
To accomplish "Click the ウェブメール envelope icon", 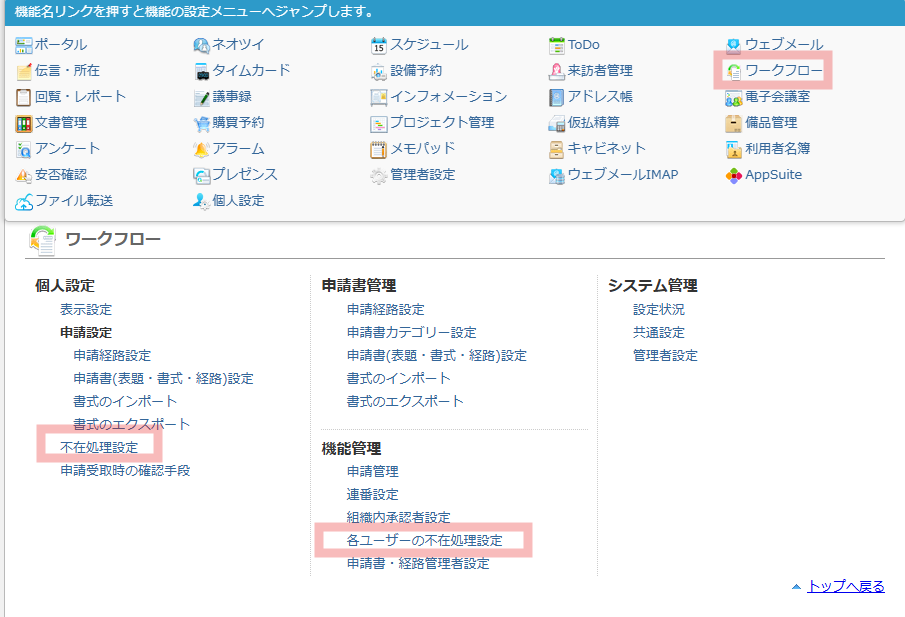I will 734,45.
